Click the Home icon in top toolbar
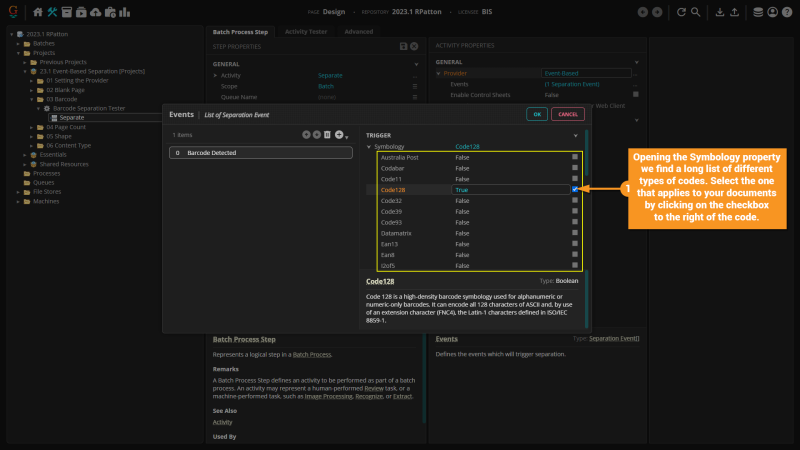 point(38,12)
